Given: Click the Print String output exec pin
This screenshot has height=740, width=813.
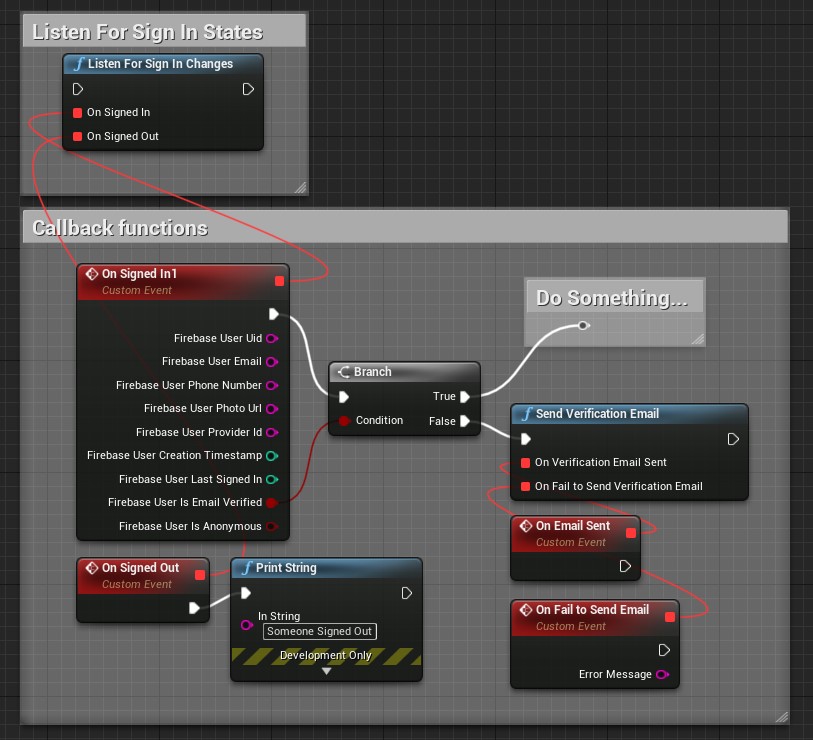Looking at the screenshot, I should point(407,593).
